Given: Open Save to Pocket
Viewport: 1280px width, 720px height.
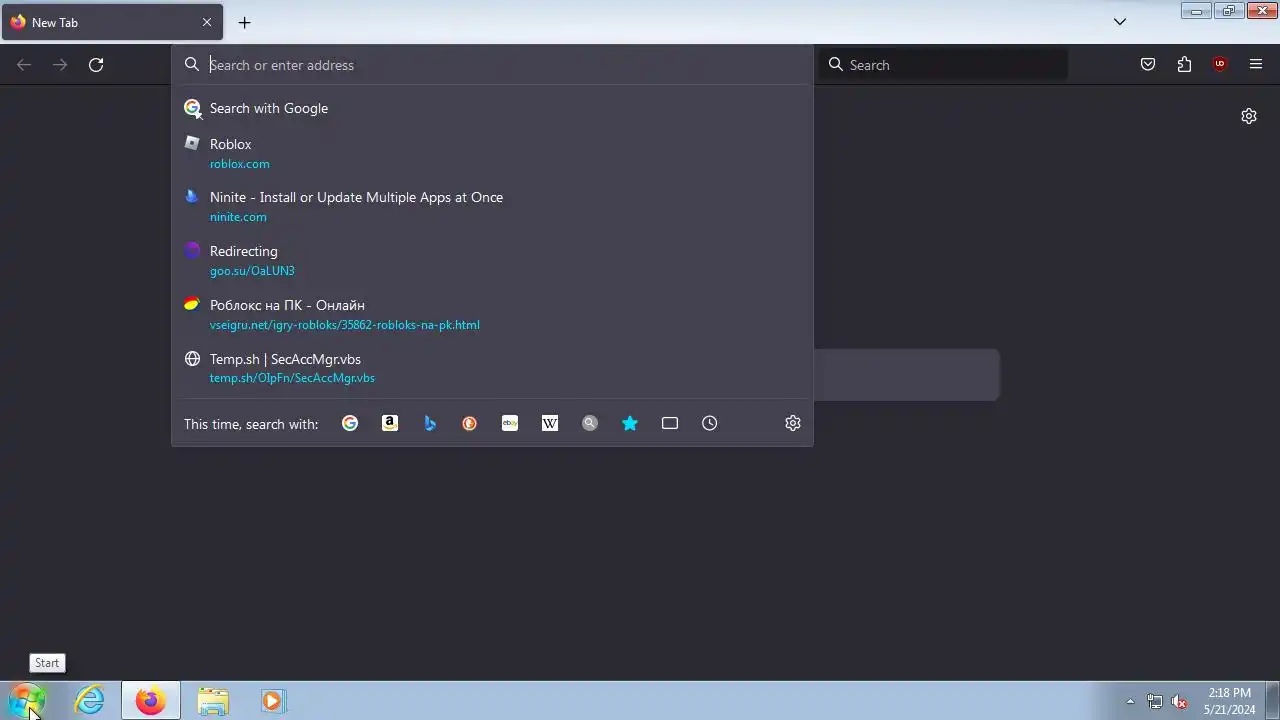Looking at the screenshot, I should pyautogui.click(x=1148, y=65).
